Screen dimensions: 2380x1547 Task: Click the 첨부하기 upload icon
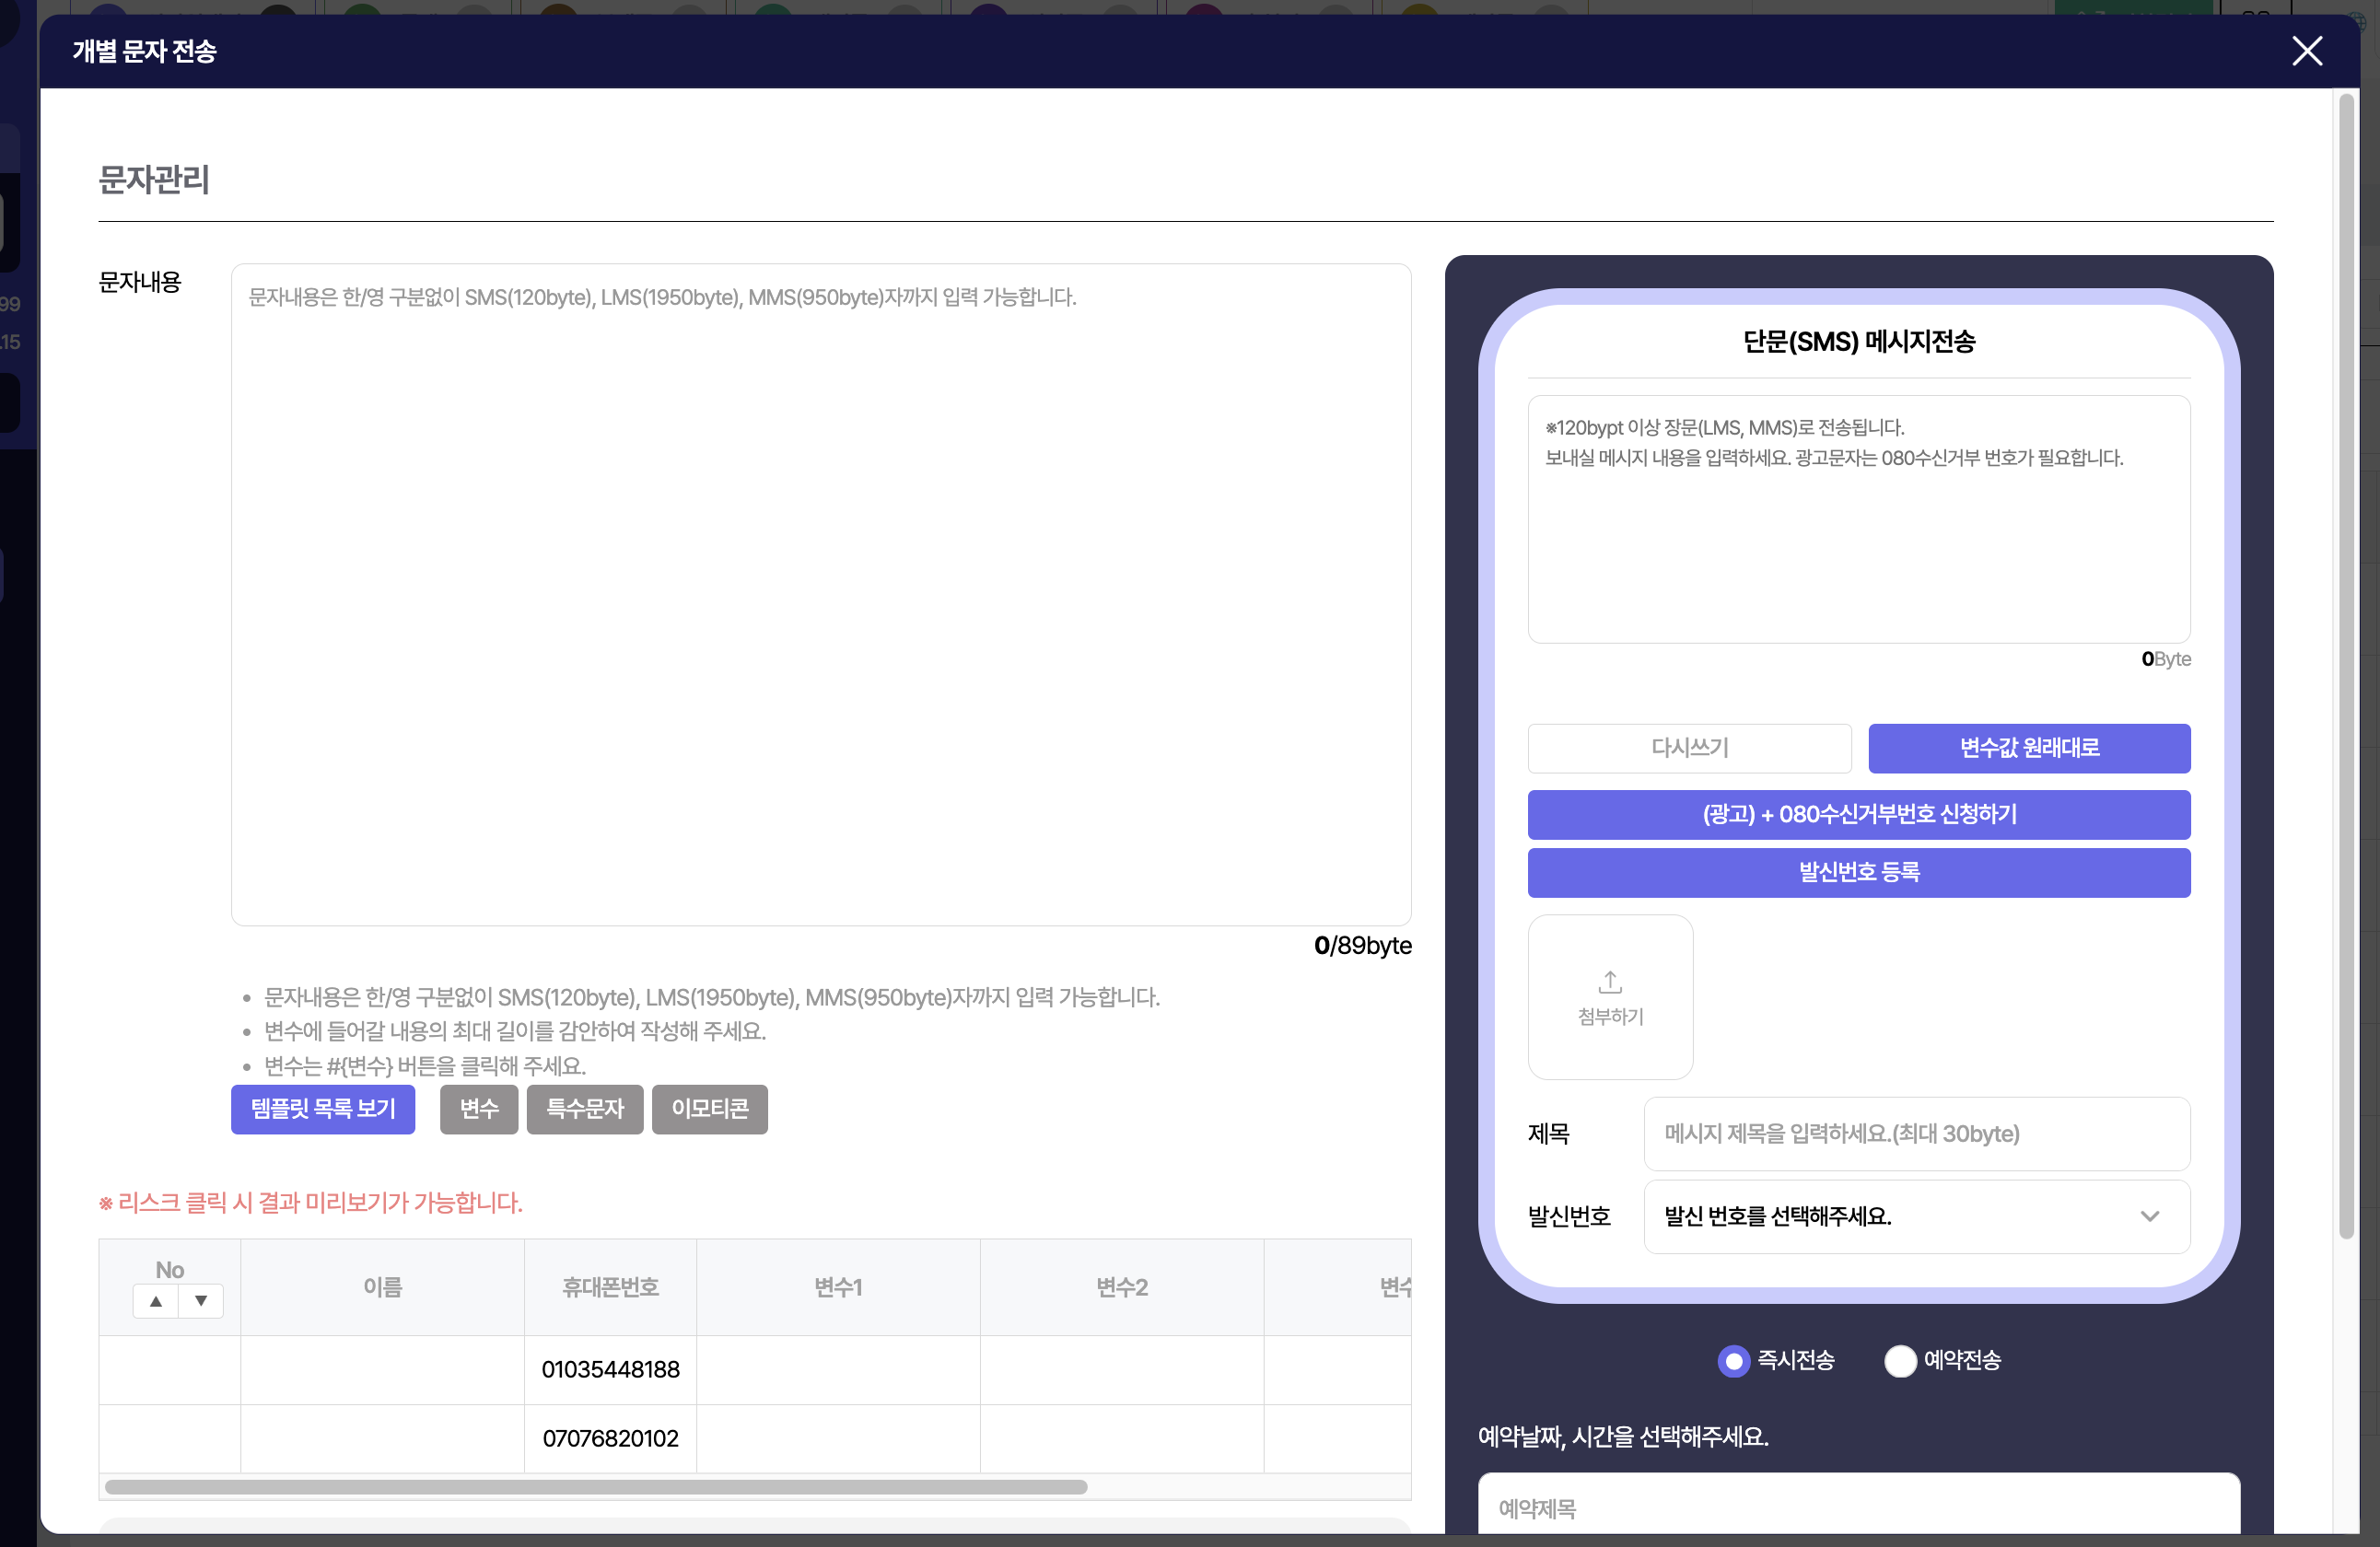click(x=1609, y=983)
